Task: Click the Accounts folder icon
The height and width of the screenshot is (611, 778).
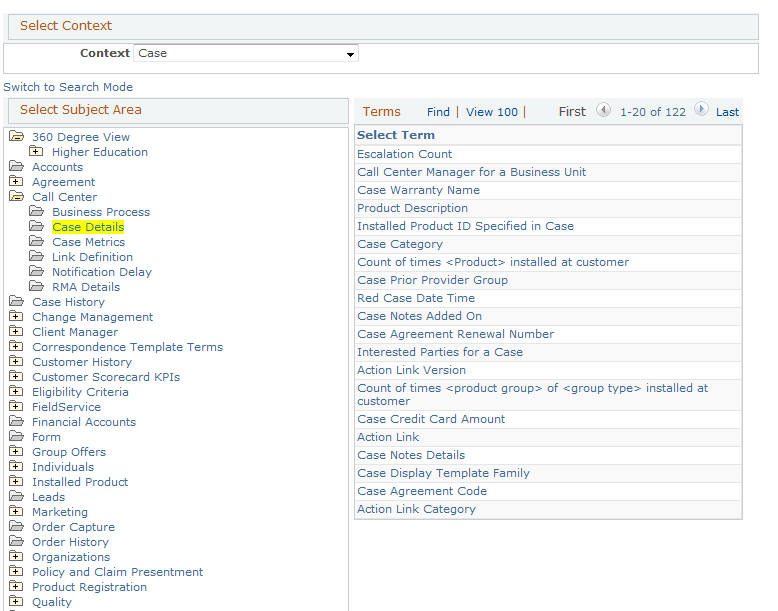Action: 16,166
